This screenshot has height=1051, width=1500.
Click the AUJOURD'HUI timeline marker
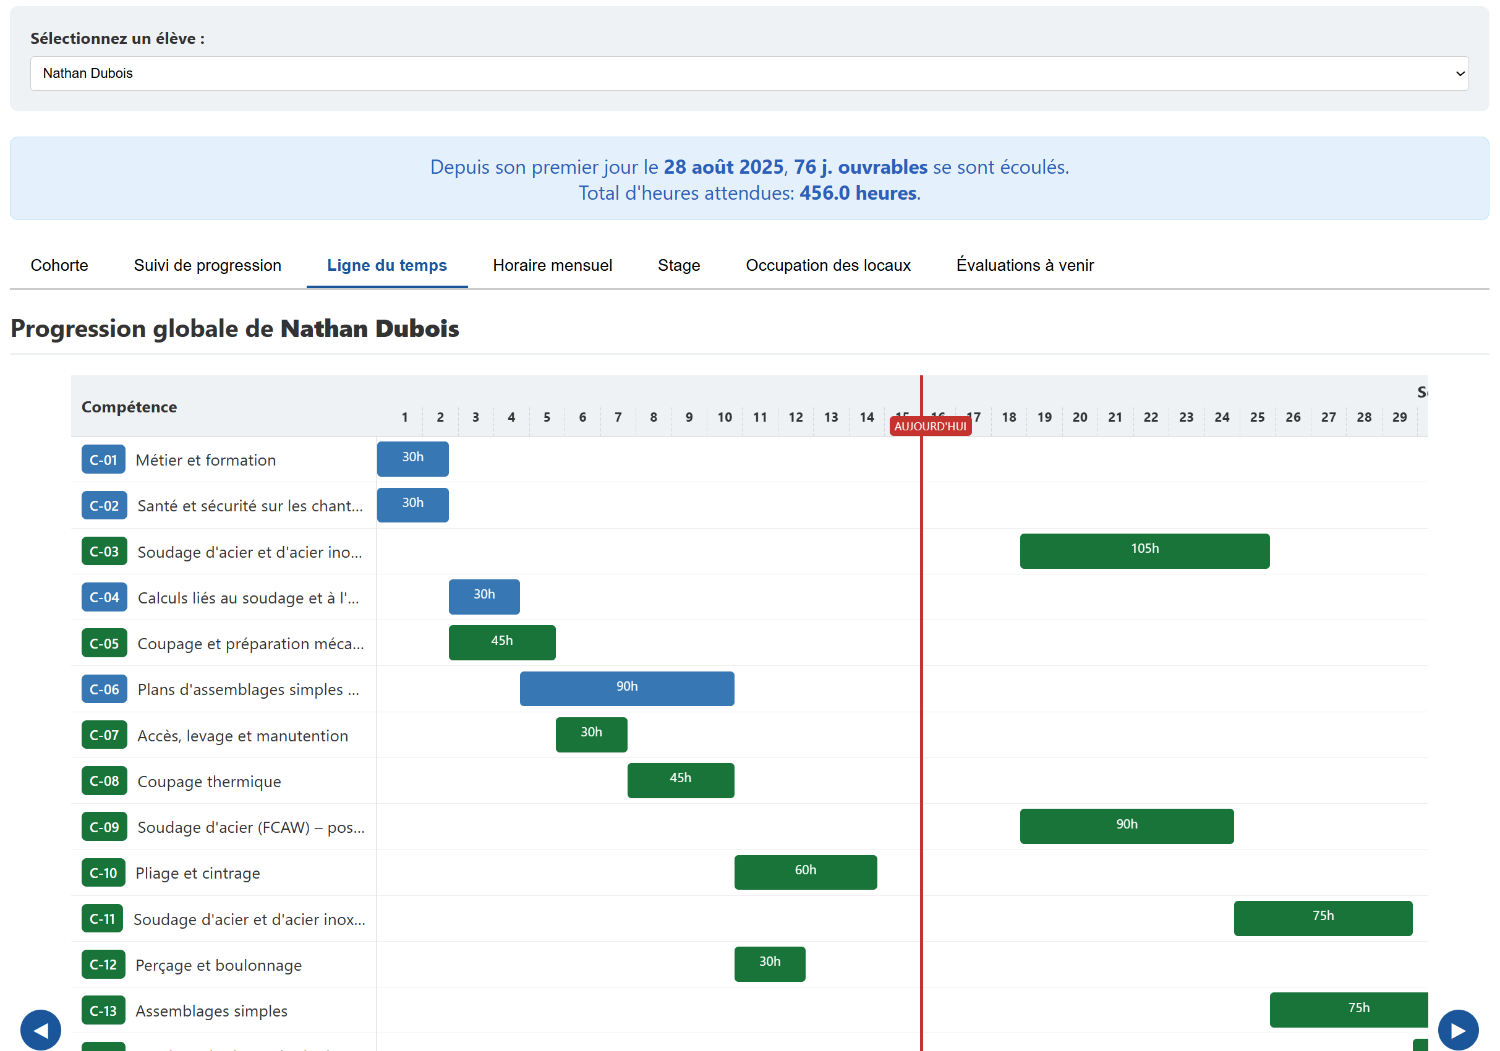tap(930, 426)
